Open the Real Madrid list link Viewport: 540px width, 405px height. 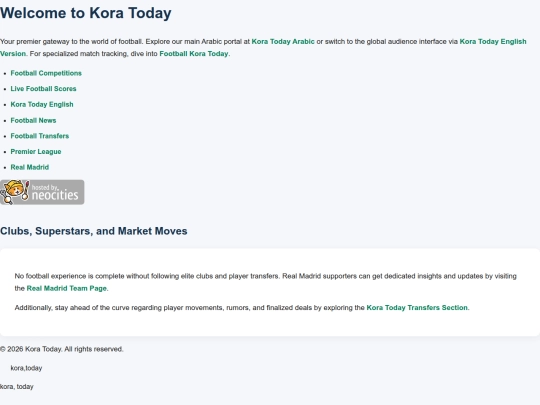30,167
